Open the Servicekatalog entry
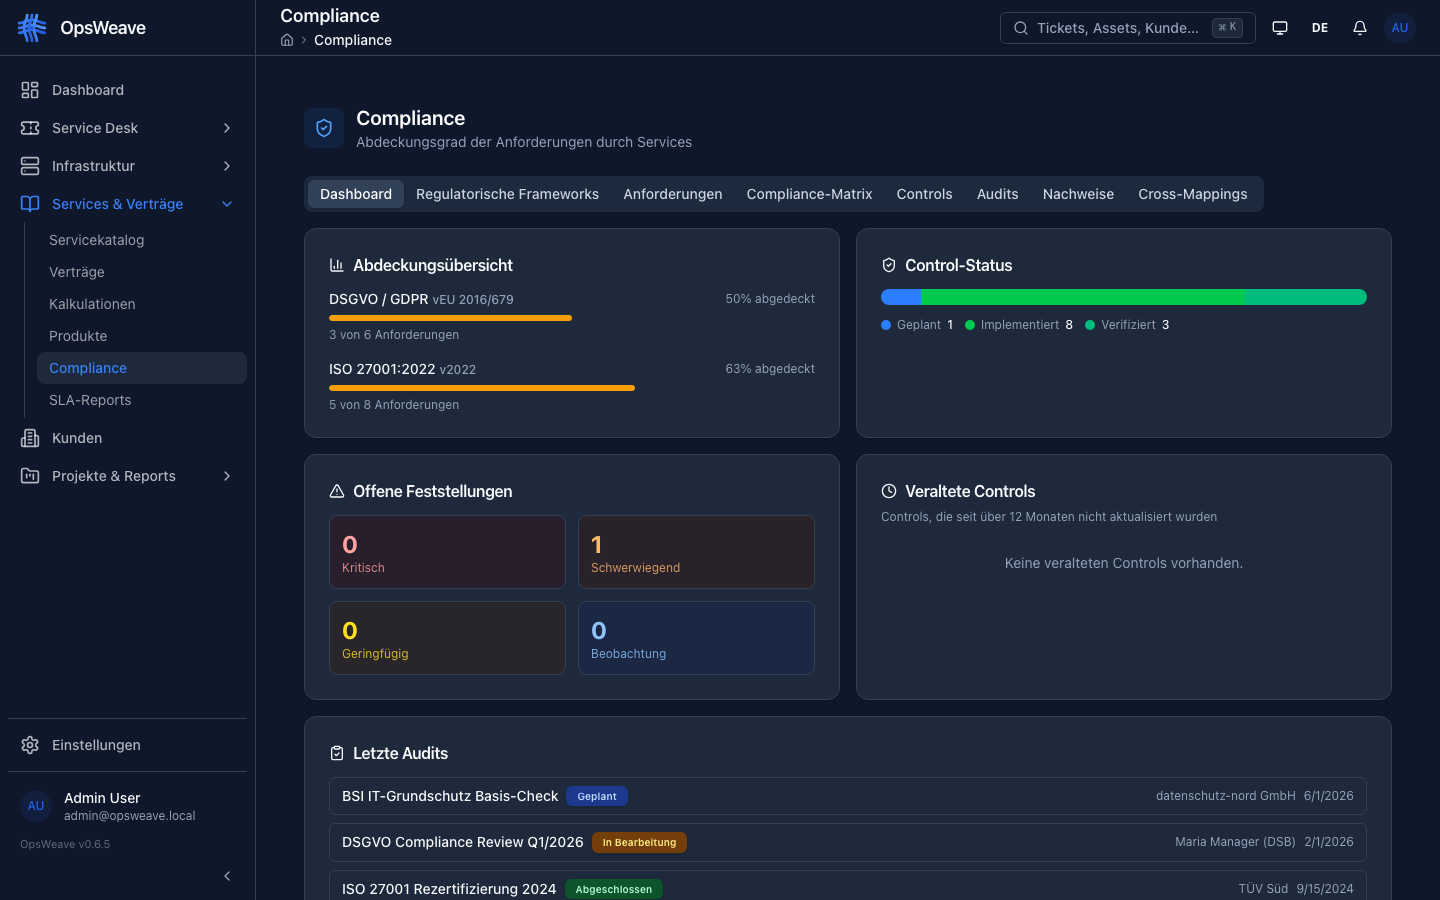Viewport: 1440px width, 900px height. 96,239
